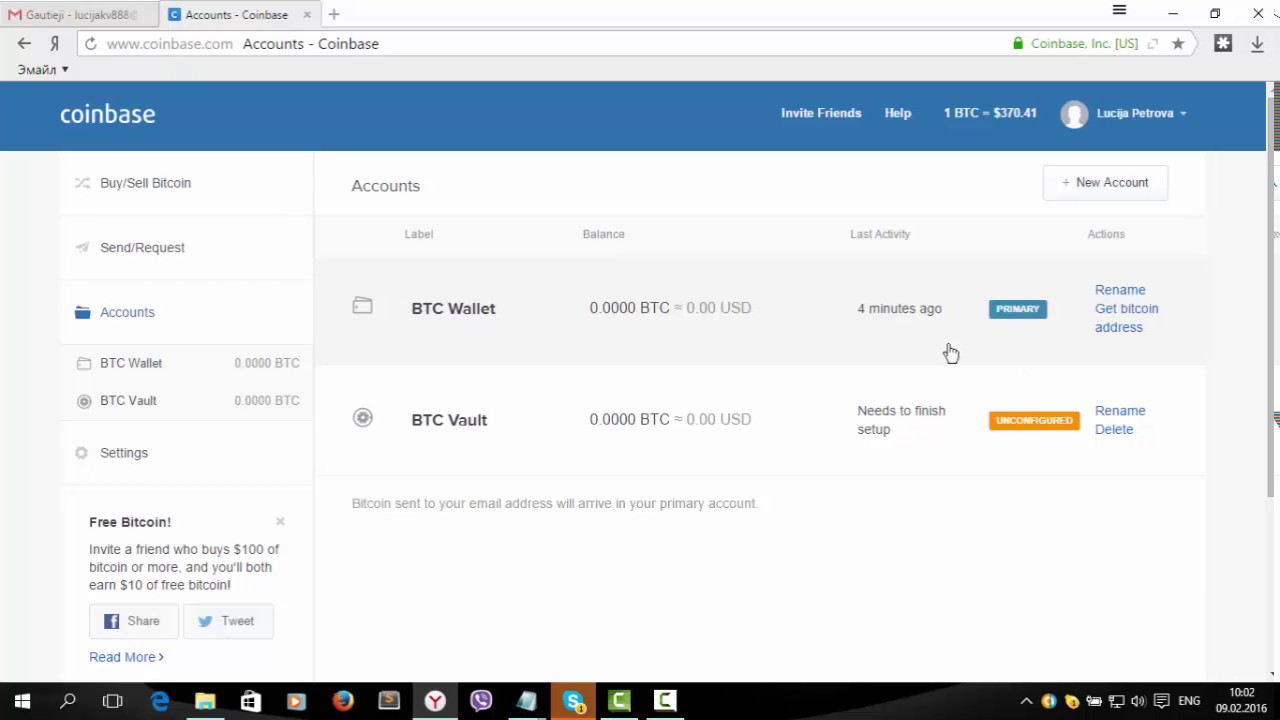Click the Tweet button
The image size is (1280, 720).
pos(228,621)
